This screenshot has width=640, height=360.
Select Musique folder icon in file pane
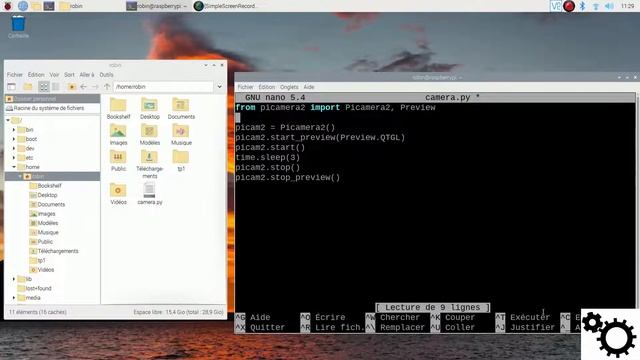pyautogui.click(x=181, y=135)
